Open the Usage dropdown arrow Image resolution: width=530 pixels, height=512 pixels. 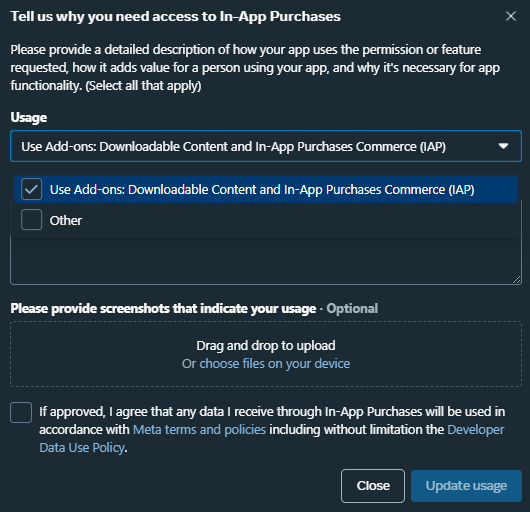pyautogui.click(x=503, y=146)
